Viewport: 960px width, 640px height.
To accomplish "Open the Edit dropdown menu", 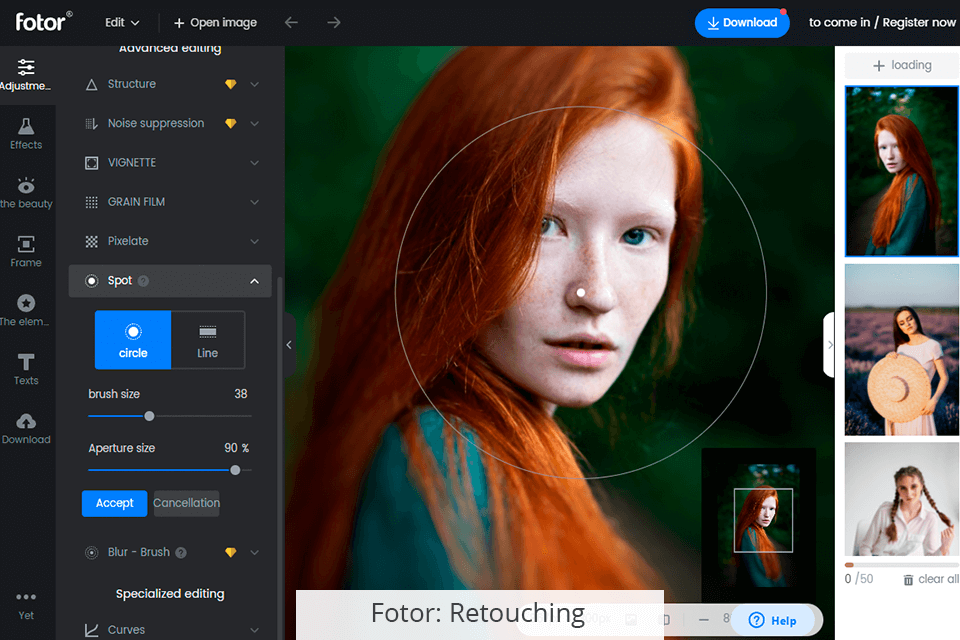I will pyautogui.click(x=122, y=22).
